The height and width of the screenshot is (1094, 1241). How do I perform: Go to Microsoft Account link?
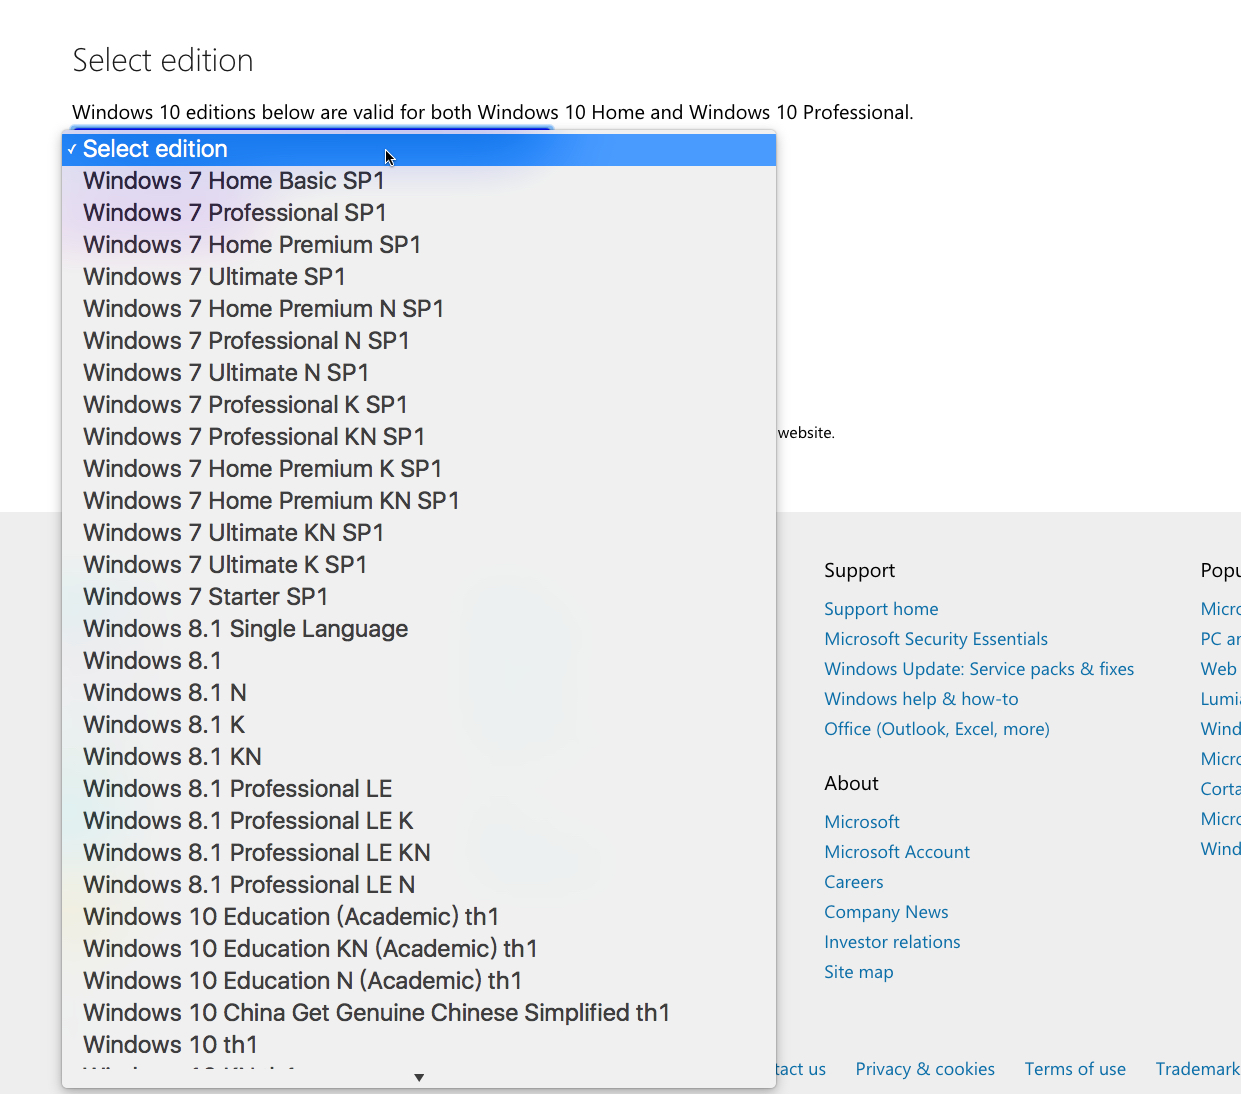pyautogui.click(x=897, y=852)
